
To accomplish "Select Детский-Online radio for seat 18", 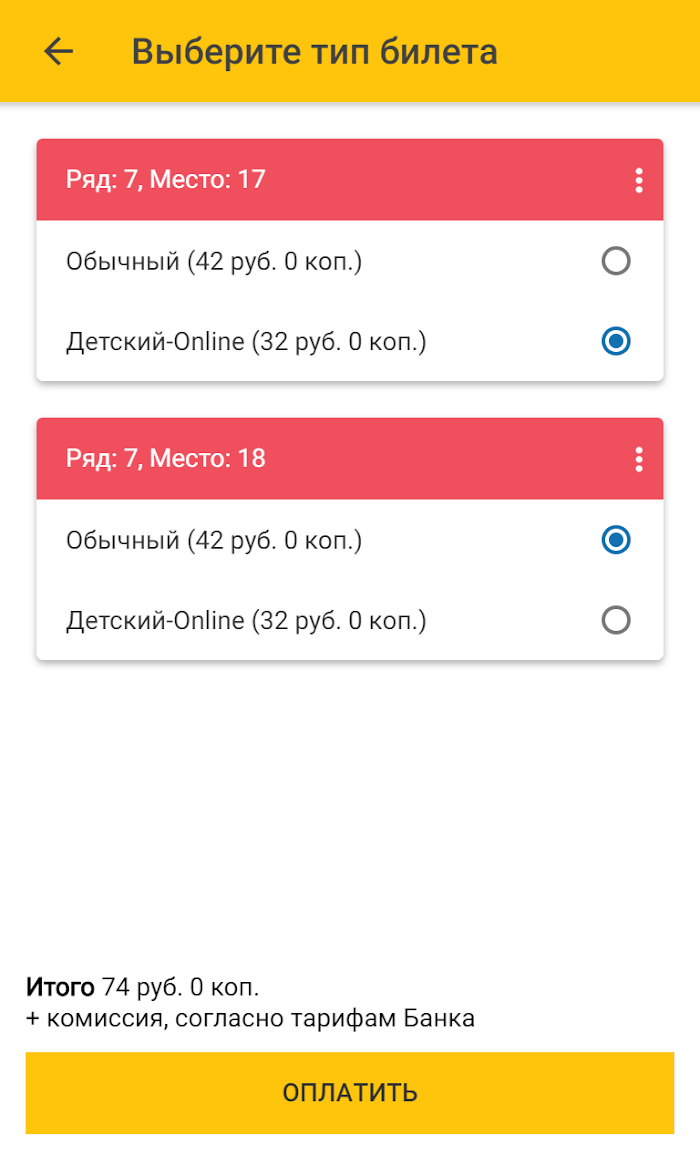I will 616,620.
